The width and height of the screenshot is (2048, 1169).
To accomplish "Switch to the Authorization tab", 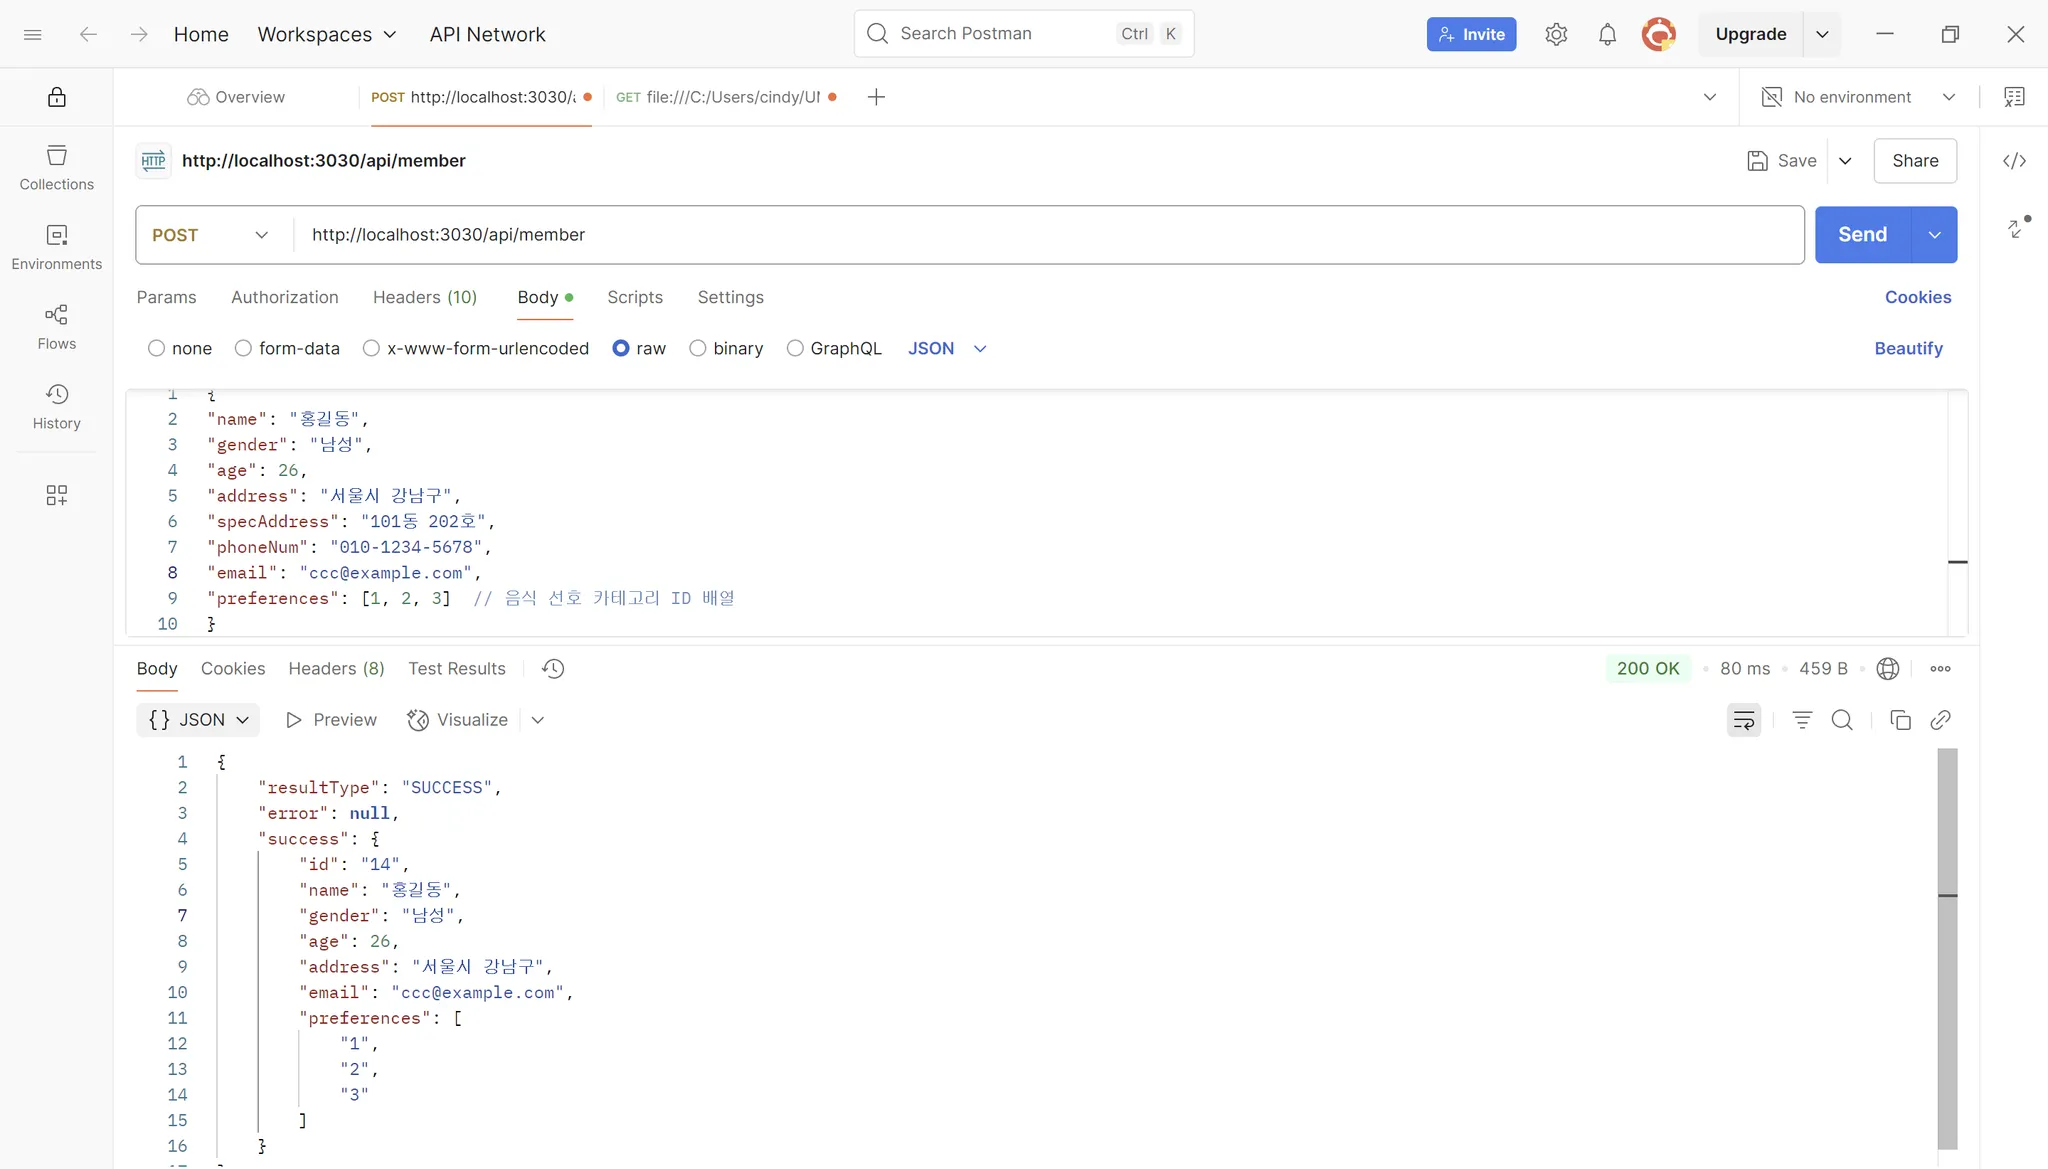I will (x=284, y=297).
